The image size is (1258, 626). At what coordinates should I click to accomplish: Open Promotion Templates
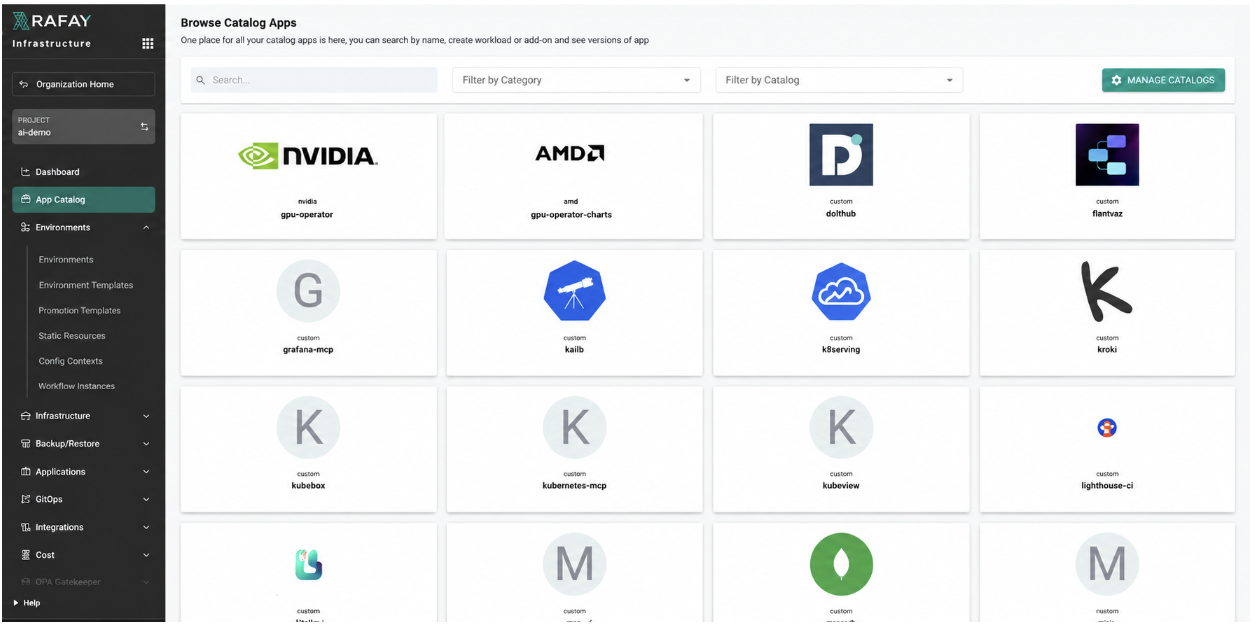(80, 311)
